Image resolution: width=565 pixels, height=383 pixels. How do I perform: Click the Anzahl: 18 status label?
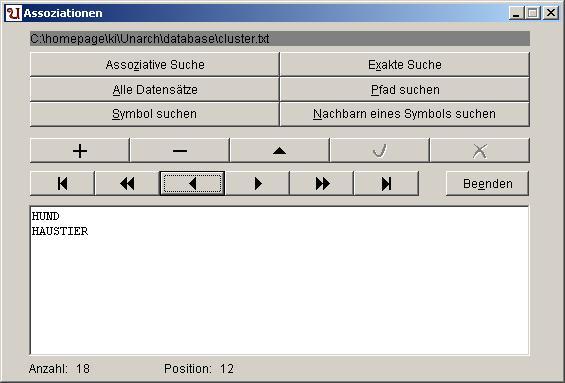point(59,369)
